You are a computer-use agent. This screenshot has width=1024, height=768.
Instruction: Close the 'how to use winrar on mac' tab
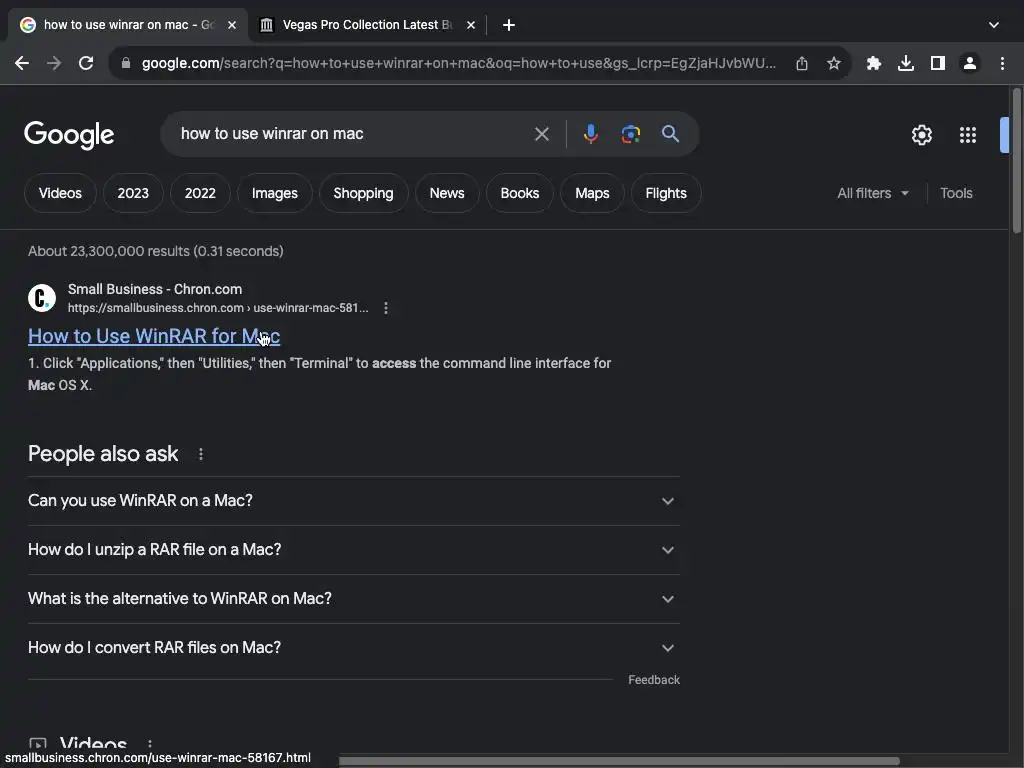pos(232,25)
